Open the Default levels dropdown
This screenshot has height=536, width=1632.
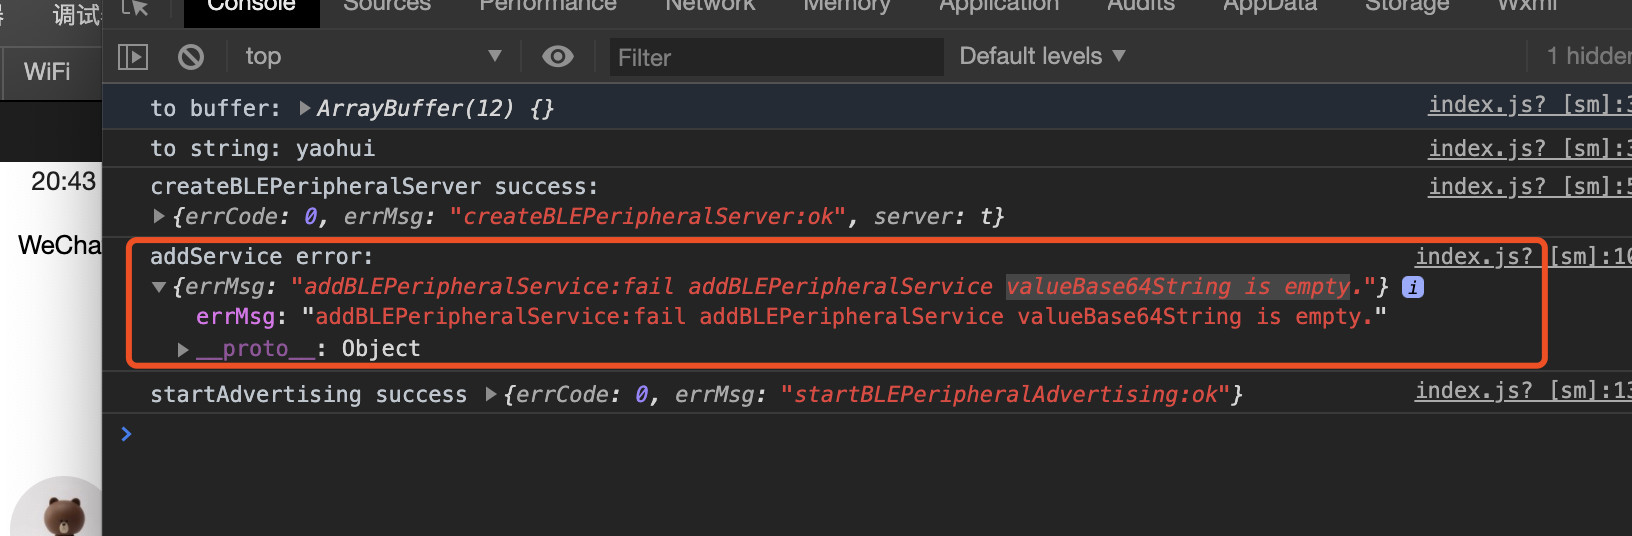(1042, 56)
